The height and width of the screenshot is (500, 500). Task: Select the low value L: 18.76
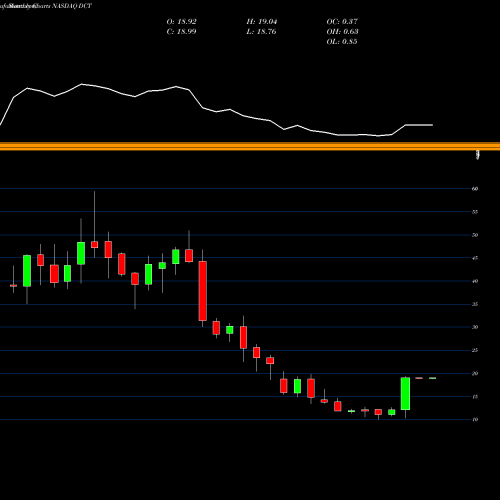(261, 32)
